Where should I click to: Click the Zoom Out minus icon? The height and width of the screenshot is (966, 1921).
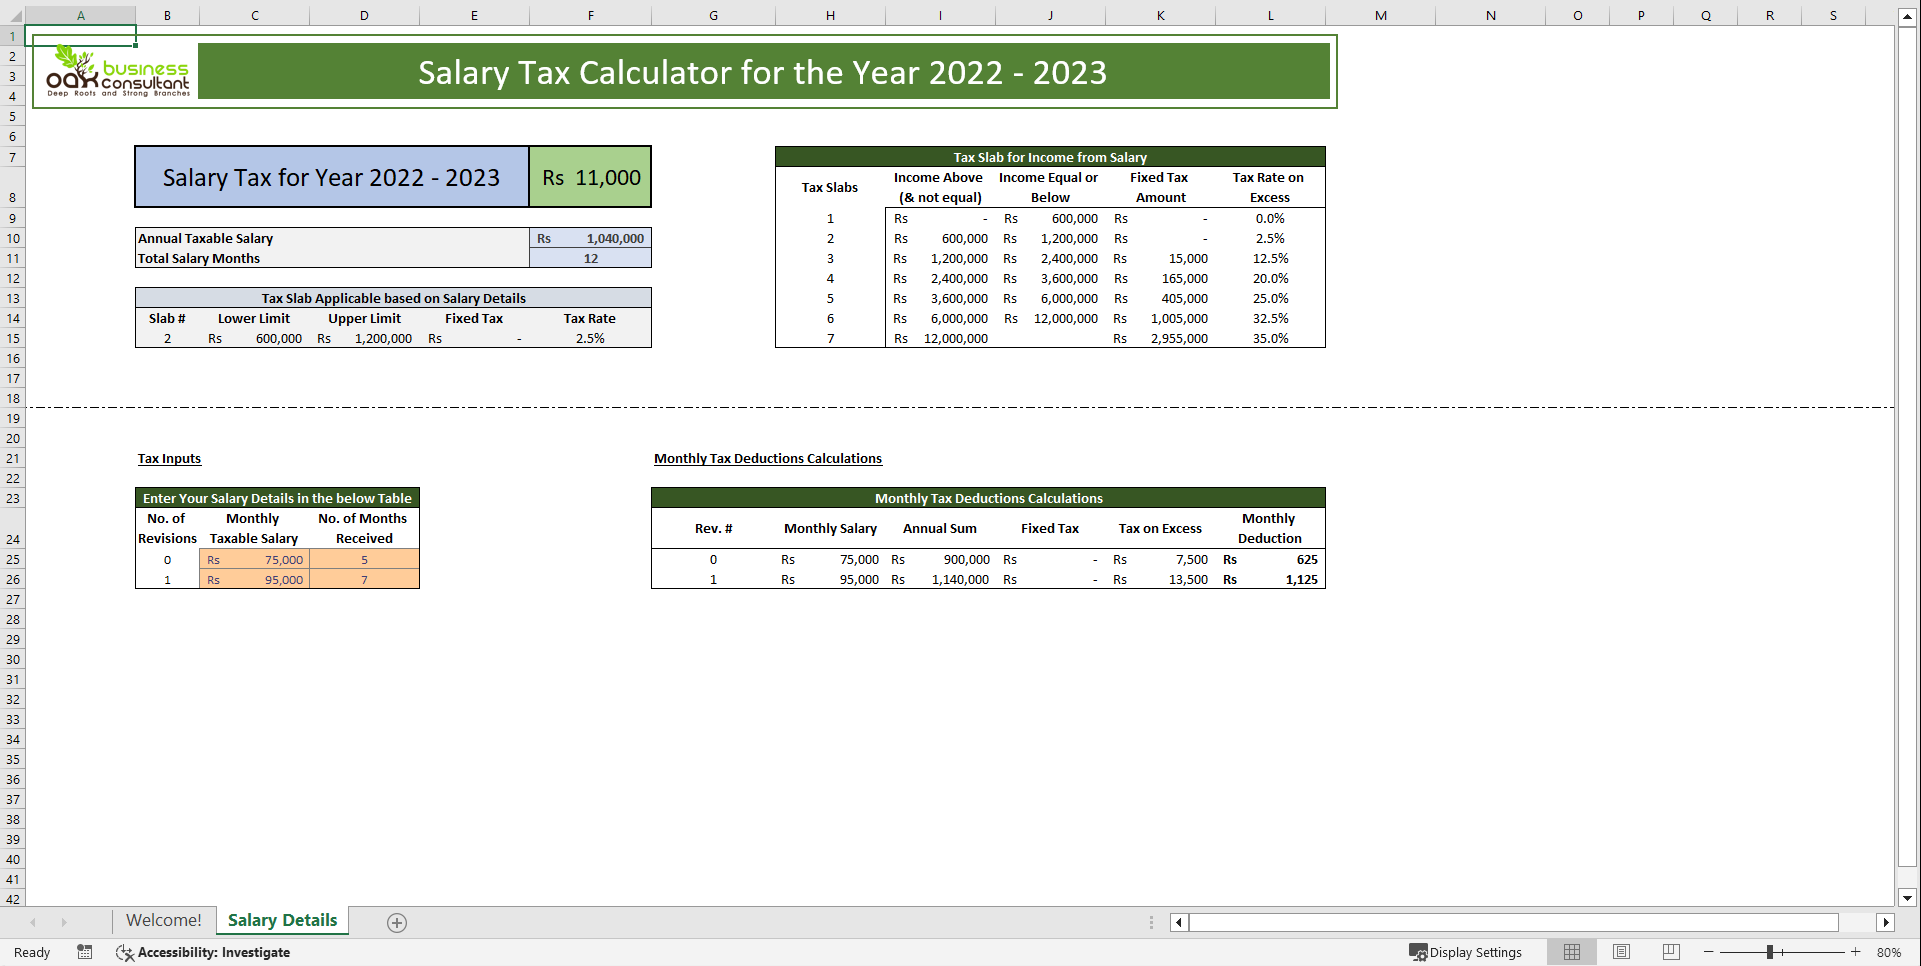point(1710,952)
